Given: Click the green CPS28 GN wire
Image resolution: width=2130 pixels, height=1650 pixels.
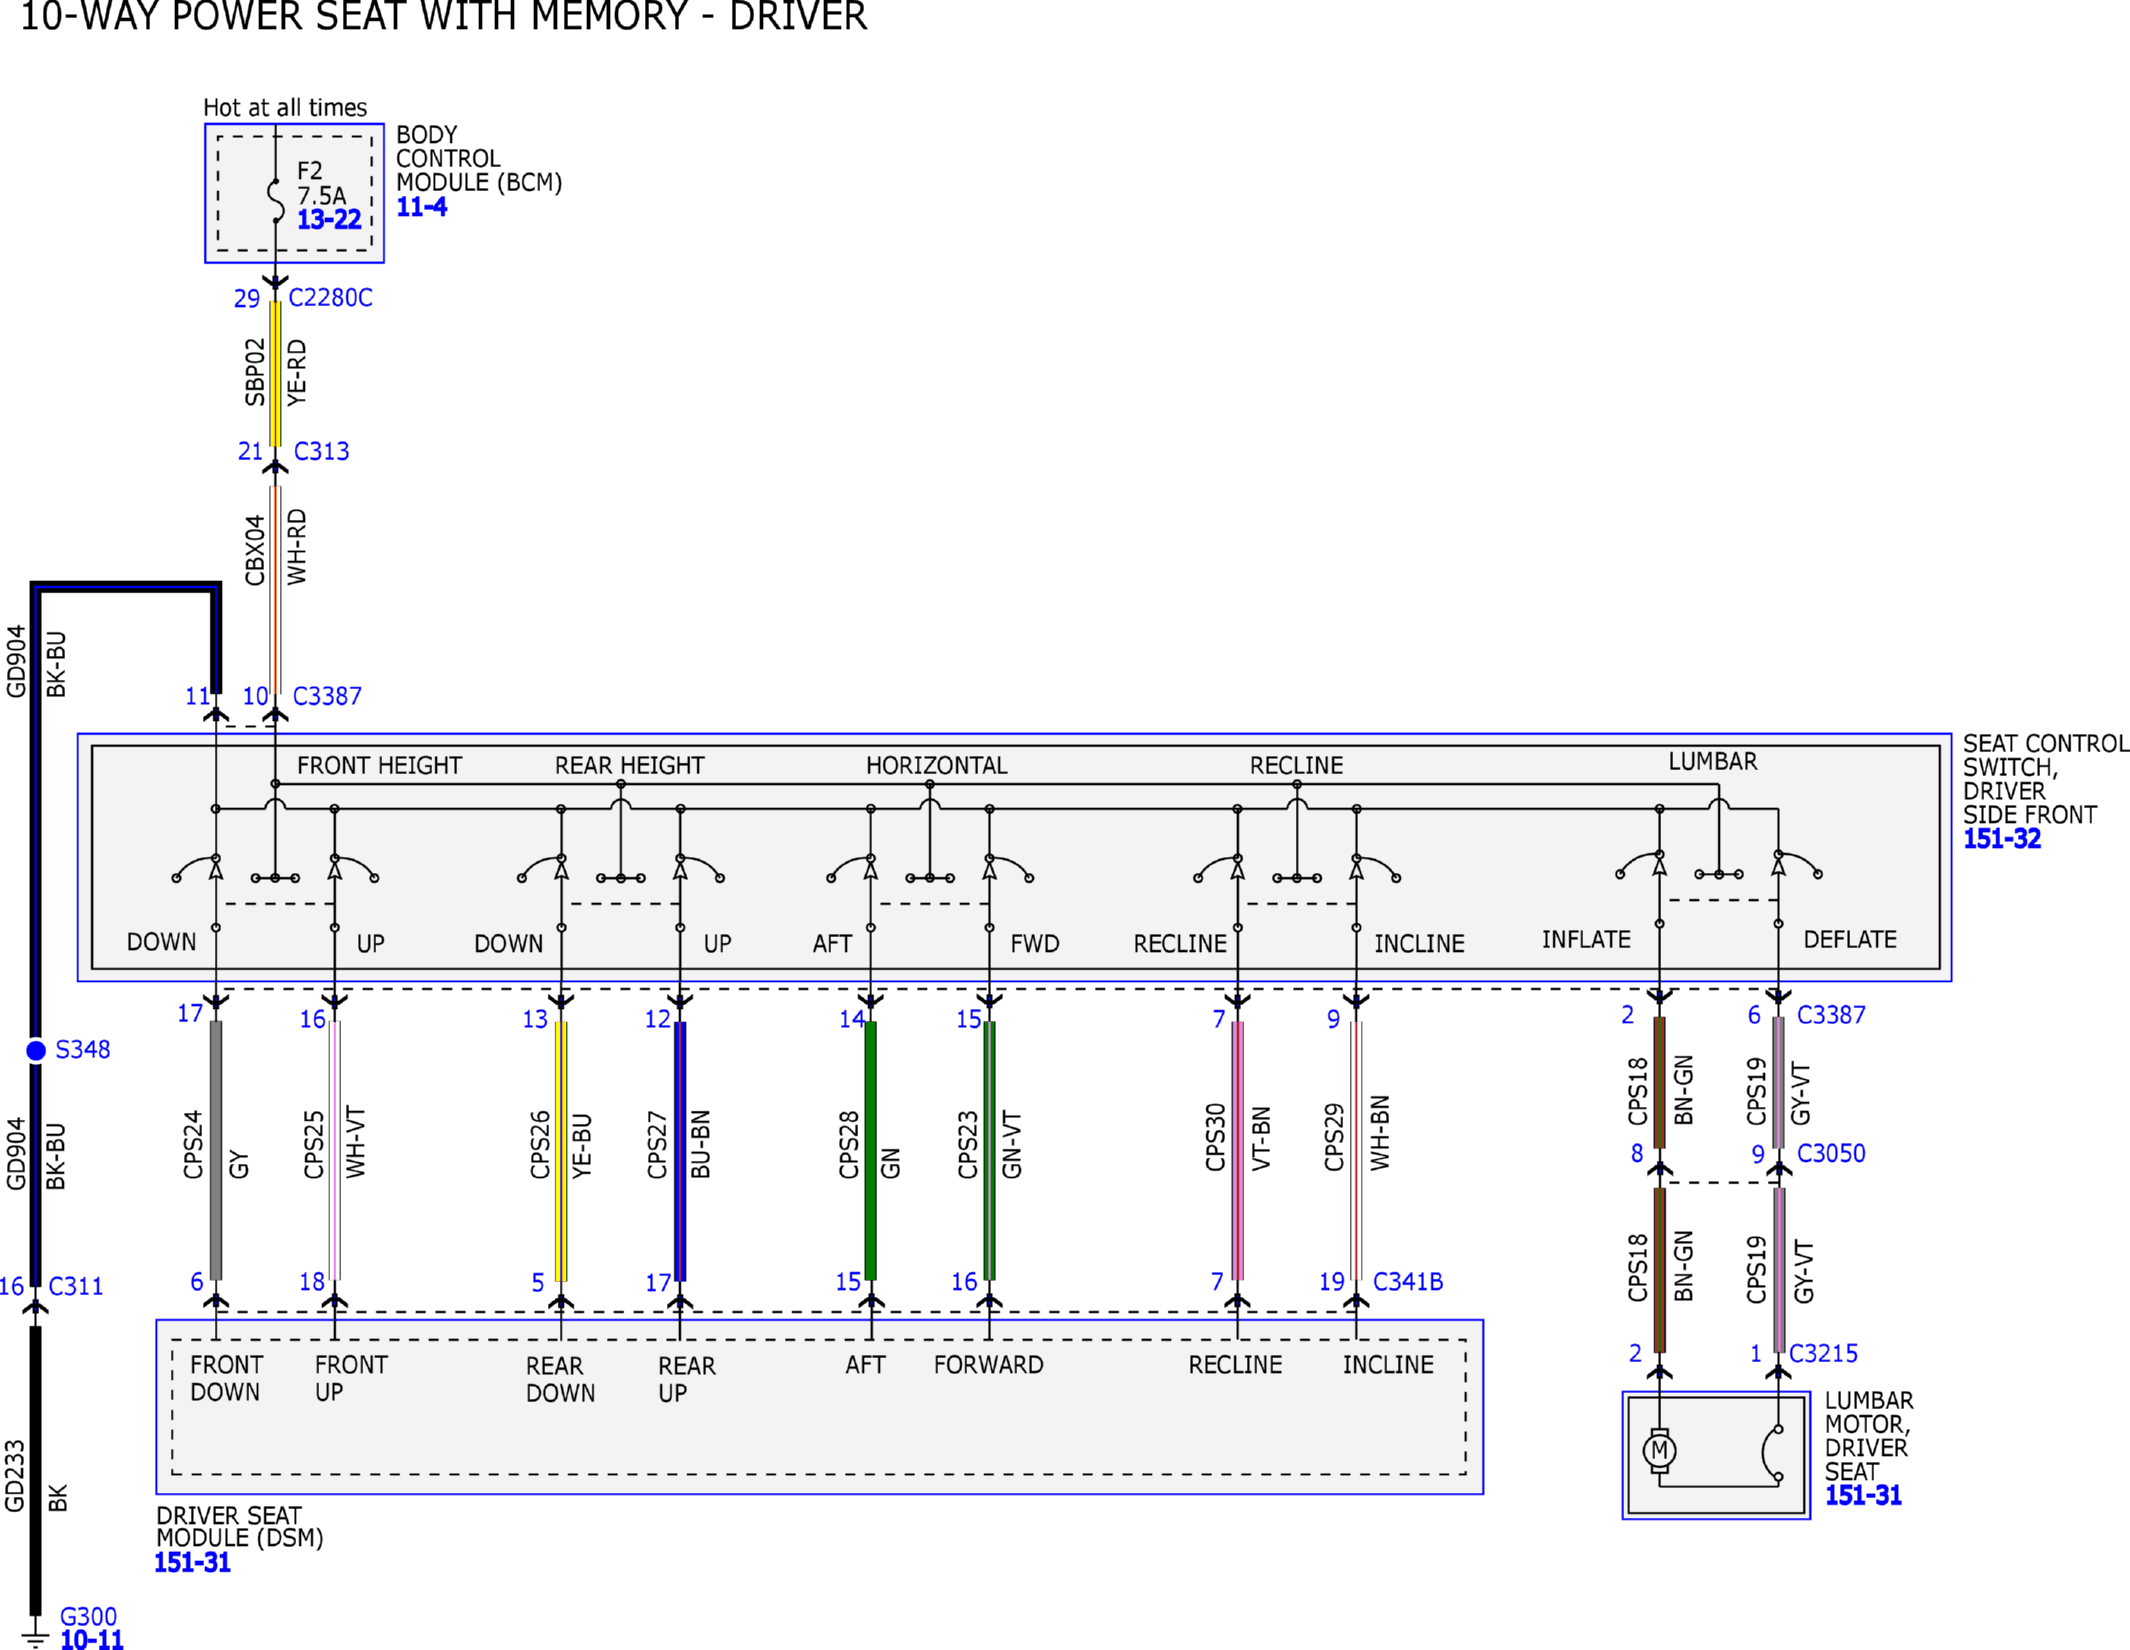Looking at the screenshot, I should tap(870, 1151).
